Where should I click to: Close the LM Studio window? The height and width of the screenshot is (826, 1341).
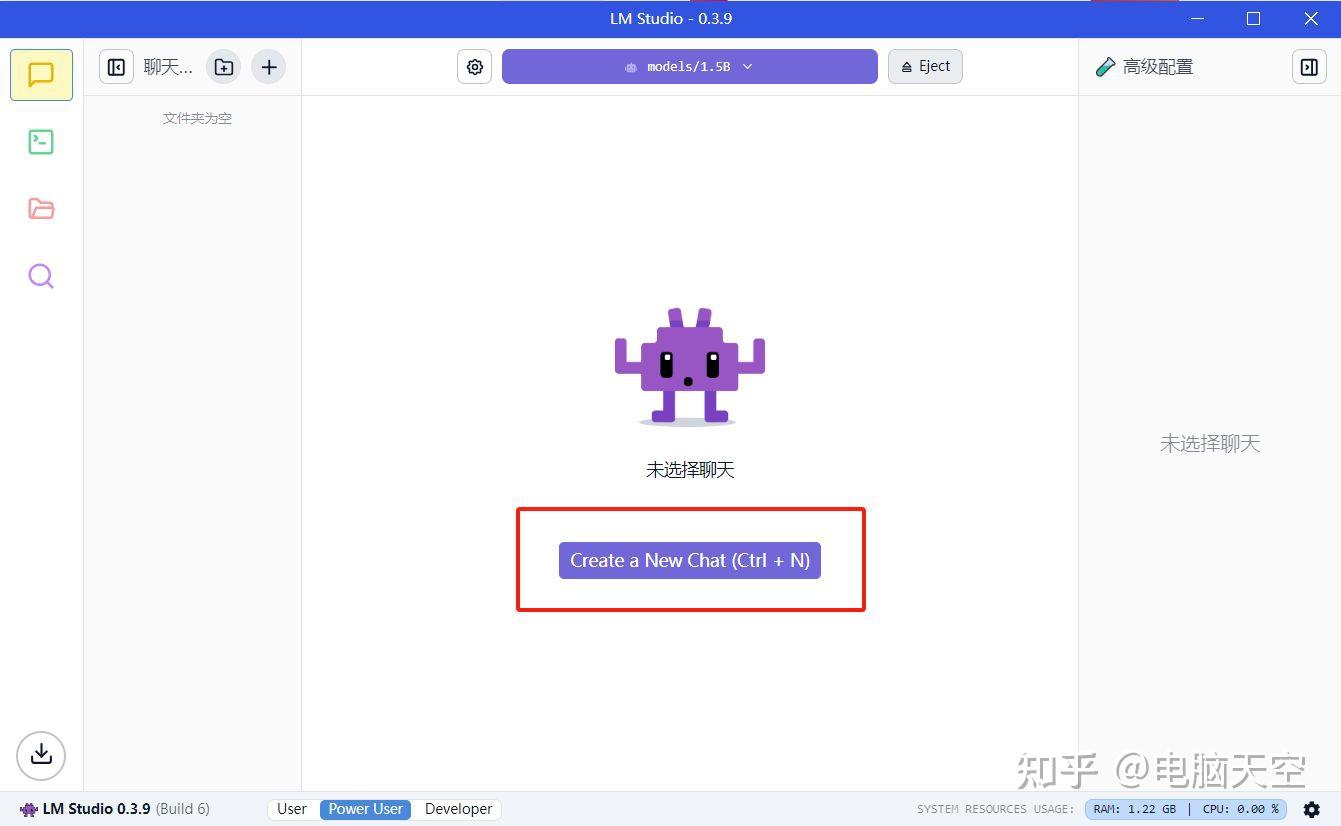1311,19
